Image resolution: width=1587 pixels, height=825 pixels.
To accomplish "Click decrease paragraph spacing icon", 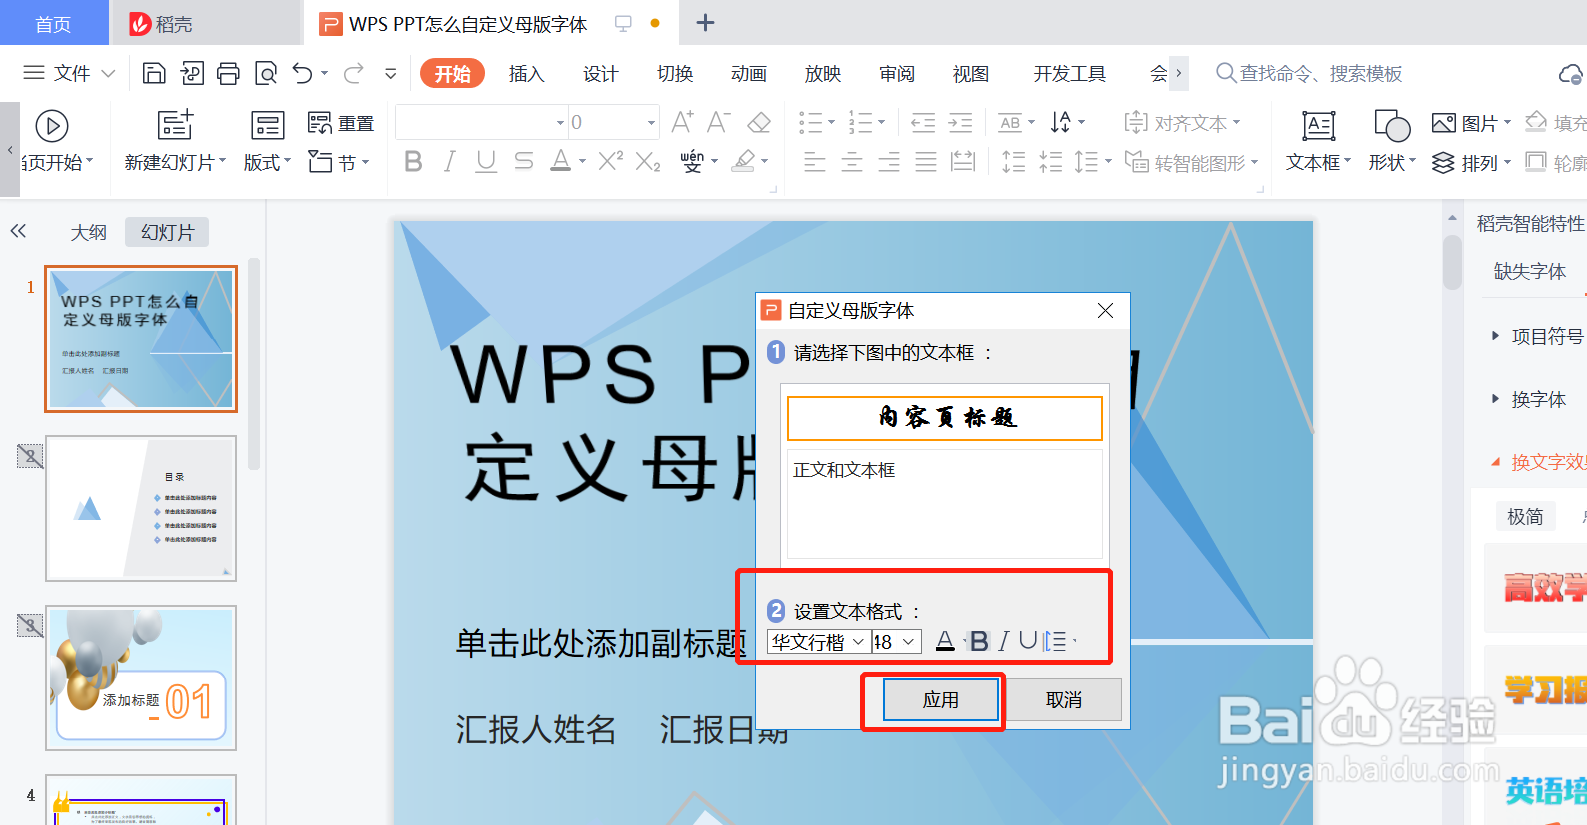I will 1050,161.
